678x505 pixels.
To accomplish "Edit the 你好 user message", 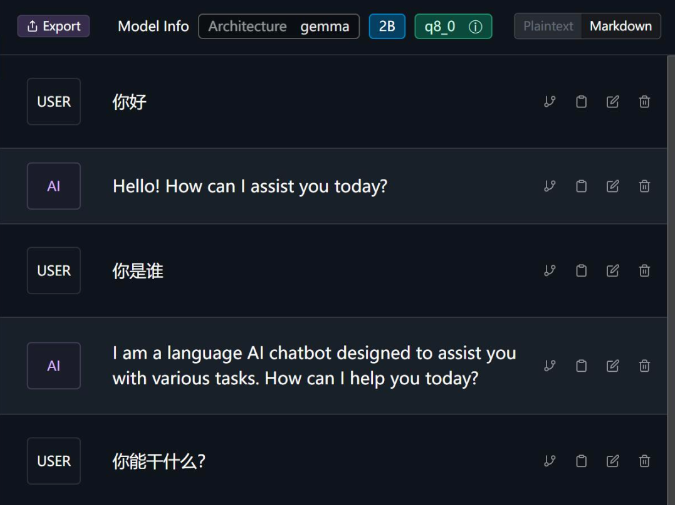I will point(613,102).
